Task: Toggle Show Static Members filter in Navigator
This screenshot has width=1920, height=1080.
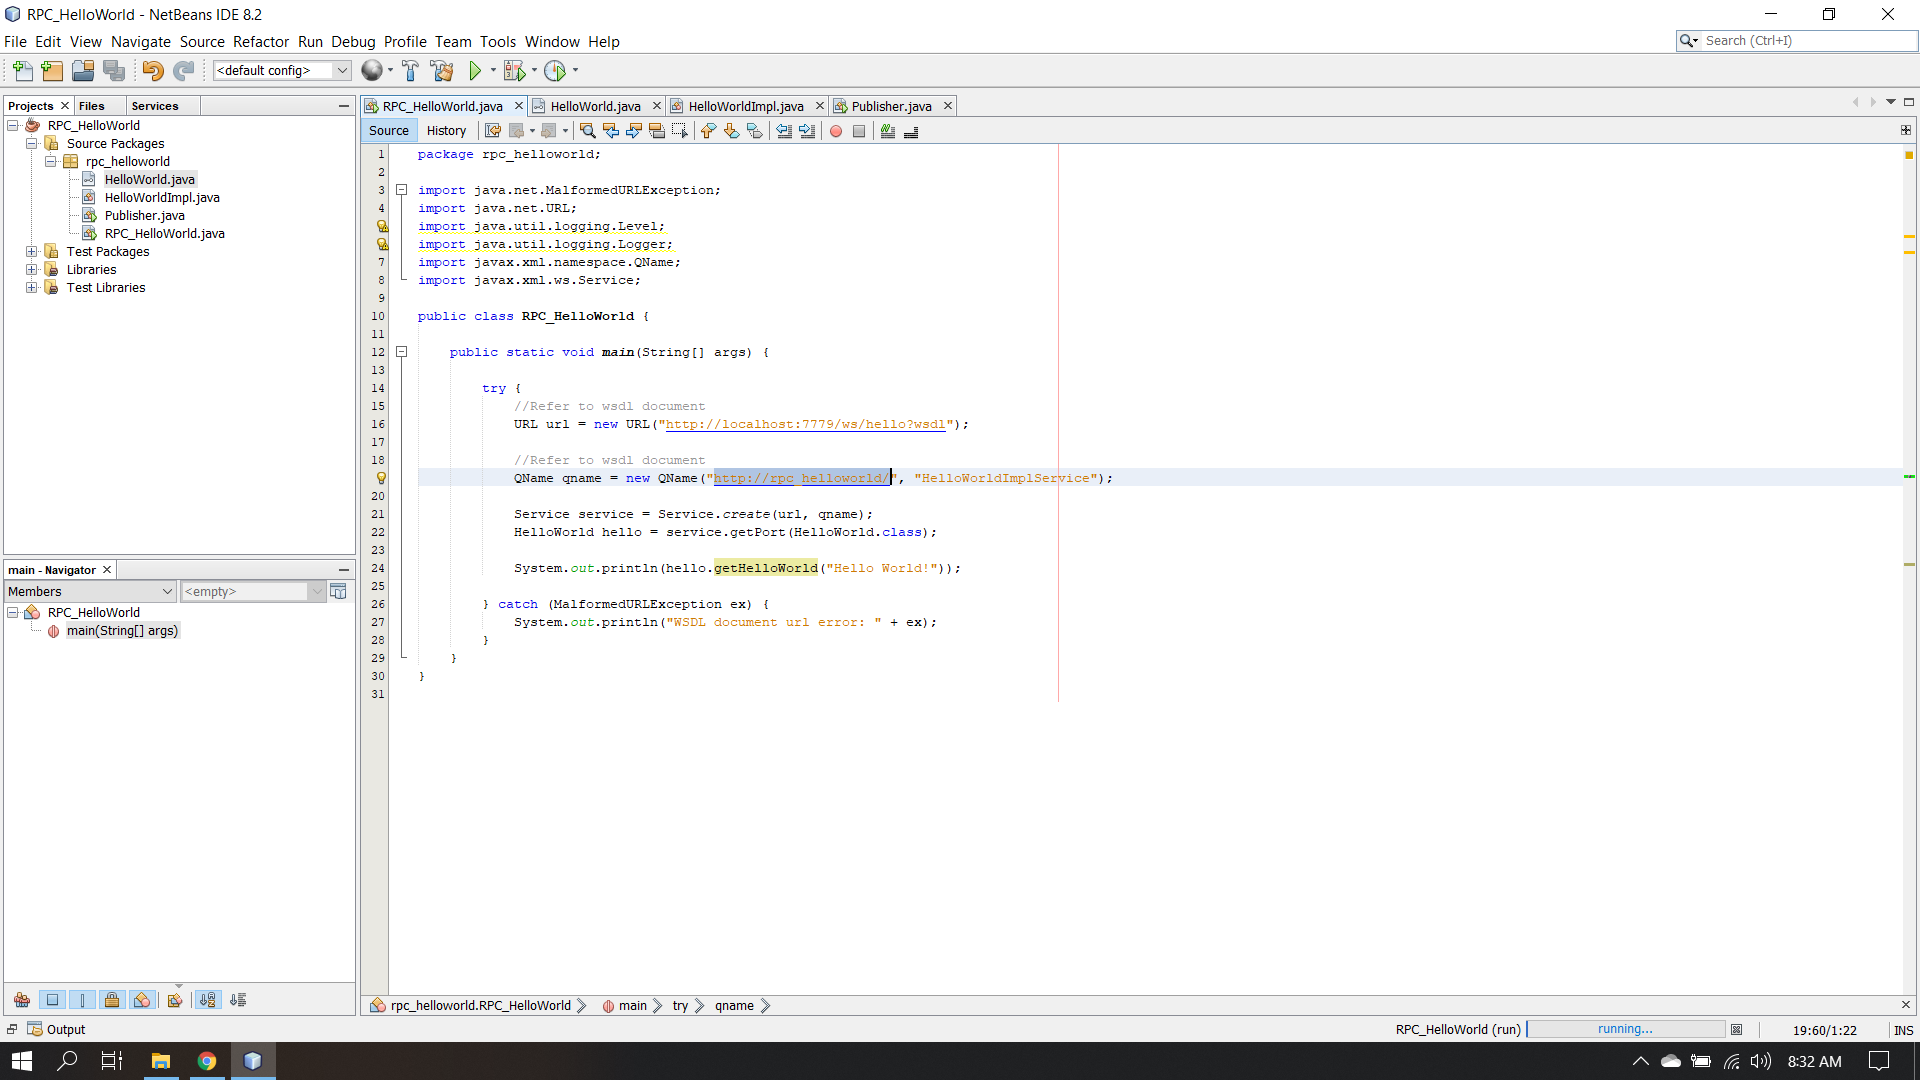Action: pos(82,1000)
